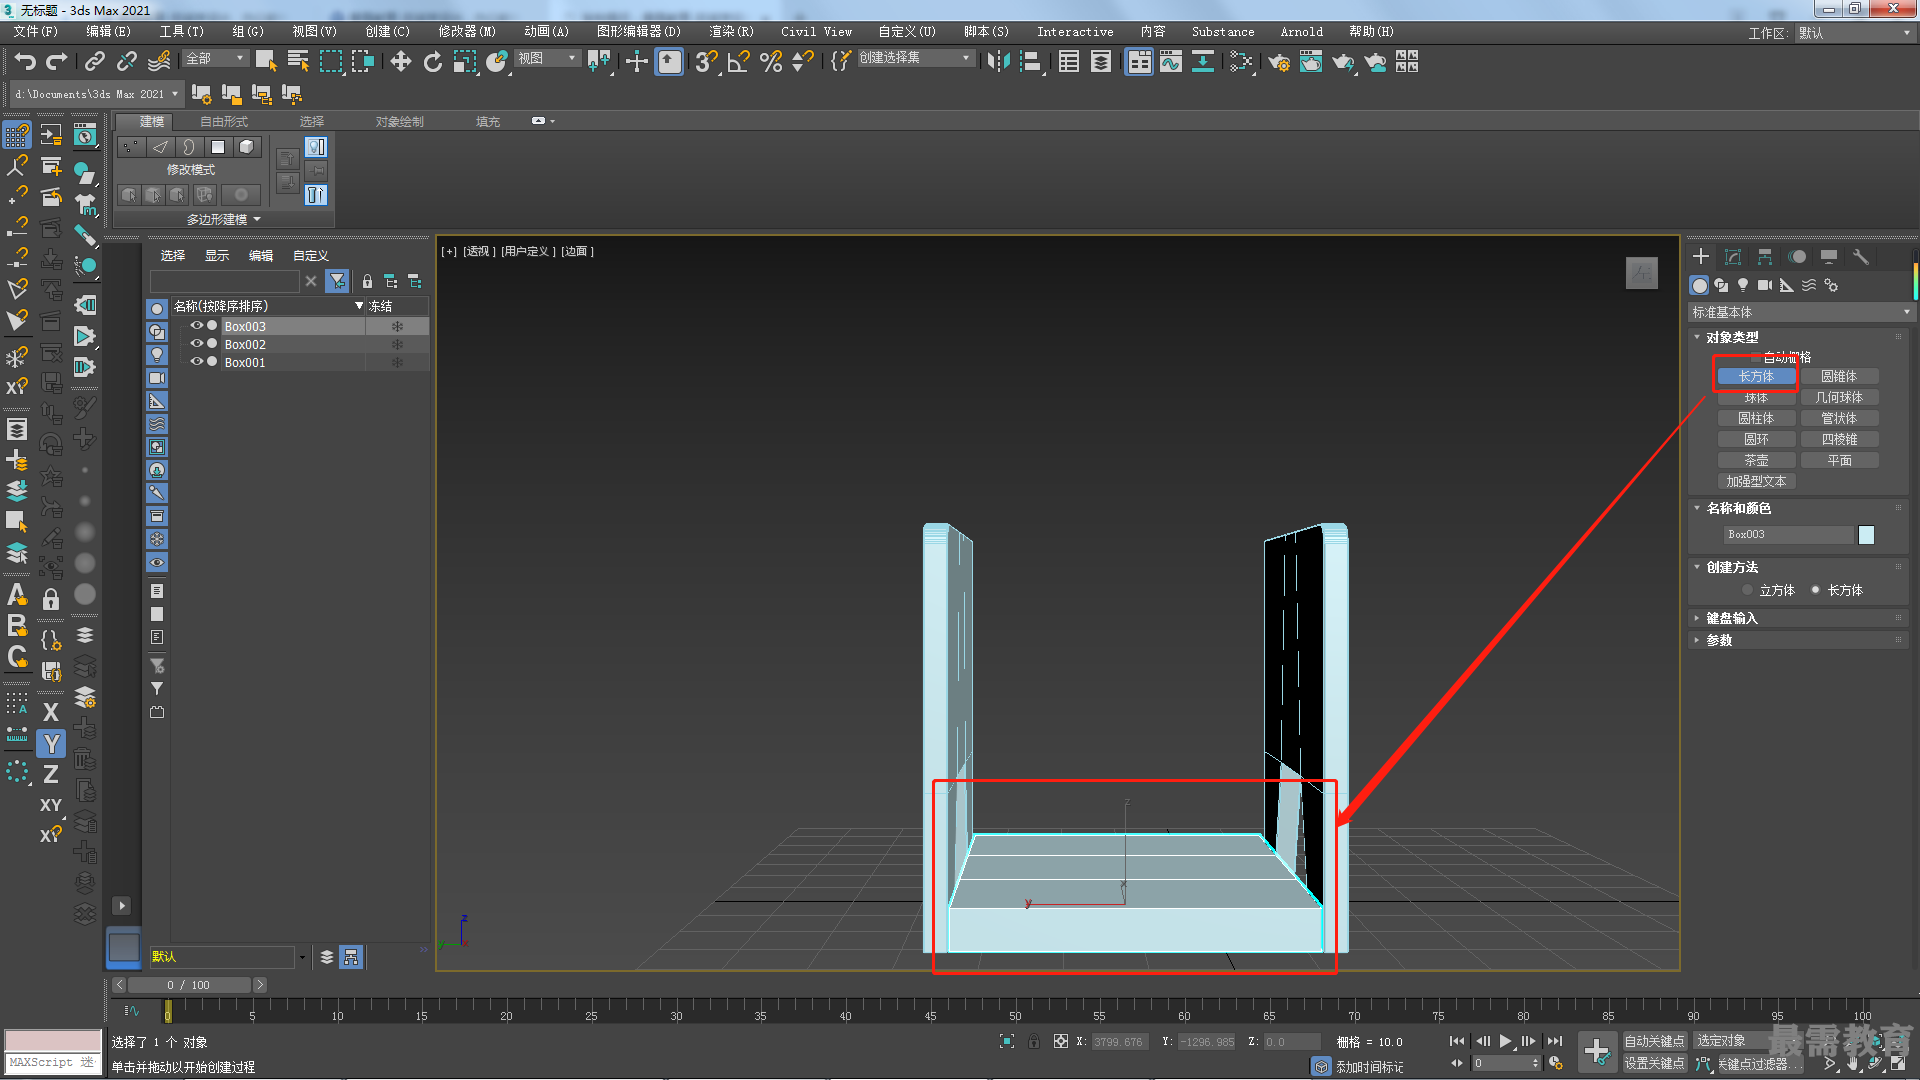Toggle the 3D Snaps icon

(x=706, y=62)
